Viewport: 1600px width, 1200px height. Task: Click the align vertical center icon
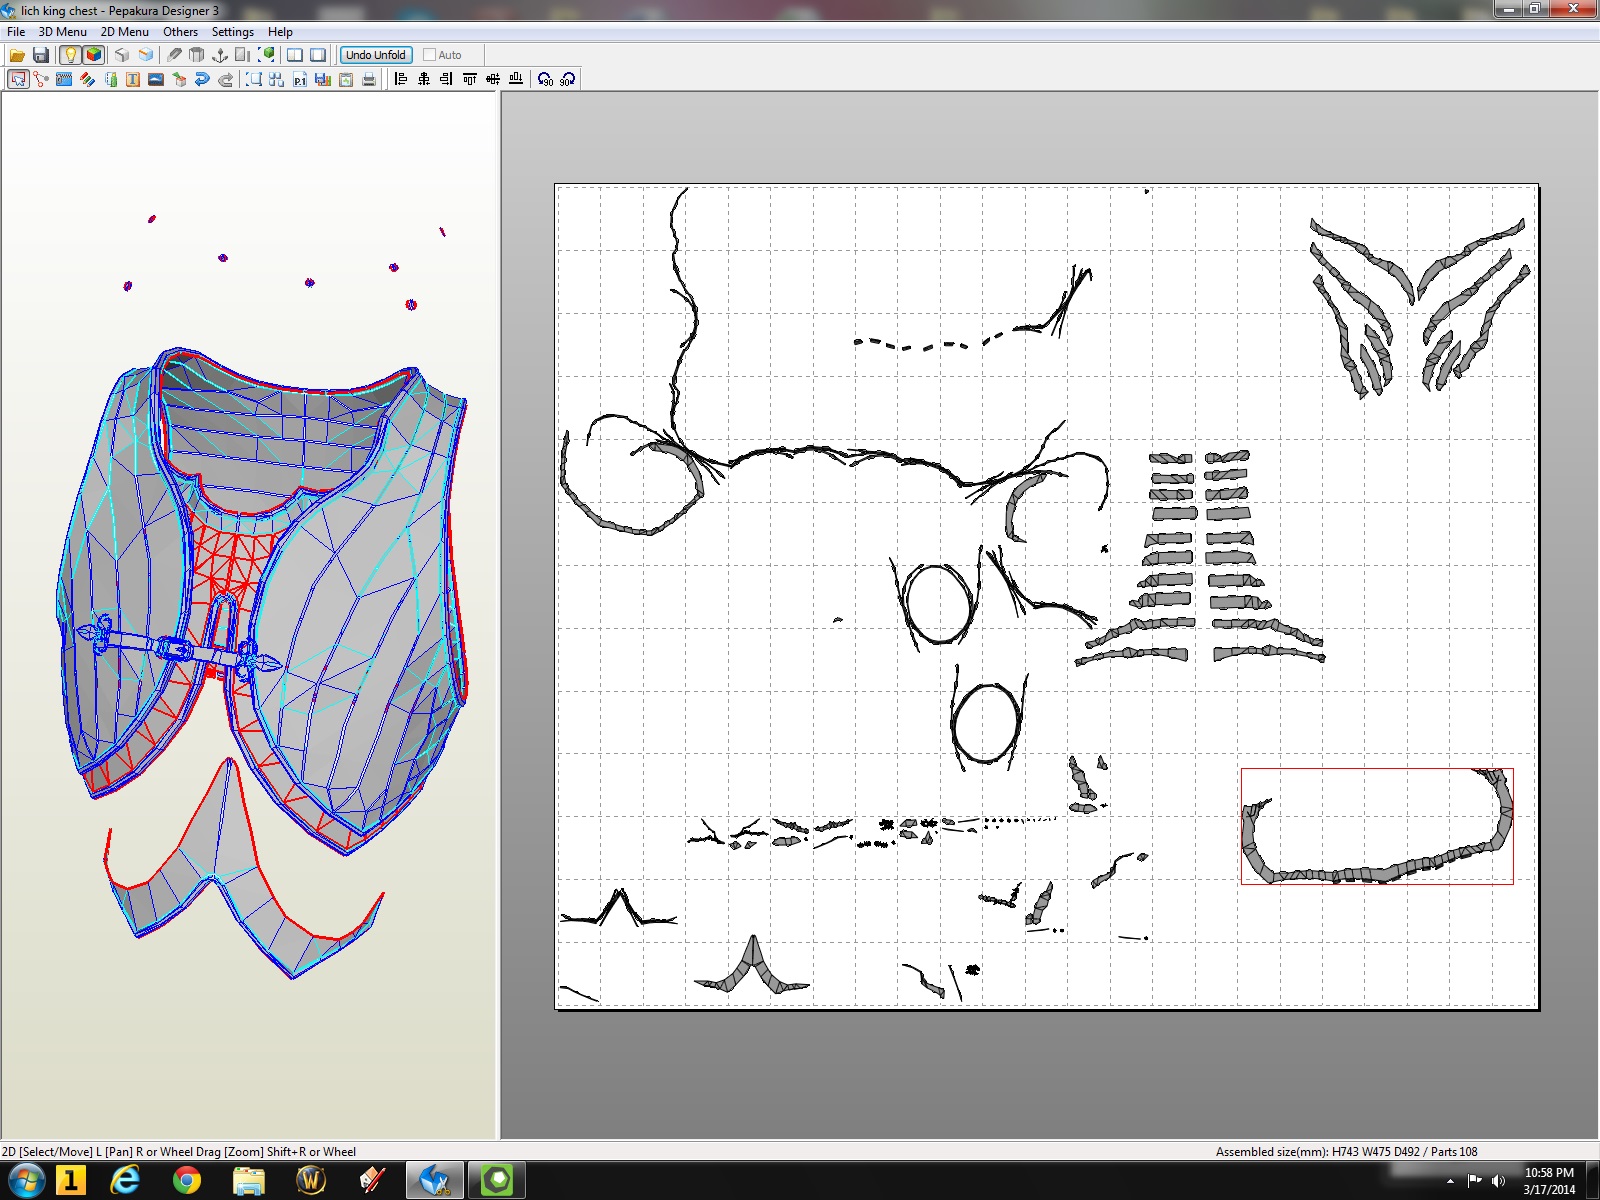tap(493, 79)
